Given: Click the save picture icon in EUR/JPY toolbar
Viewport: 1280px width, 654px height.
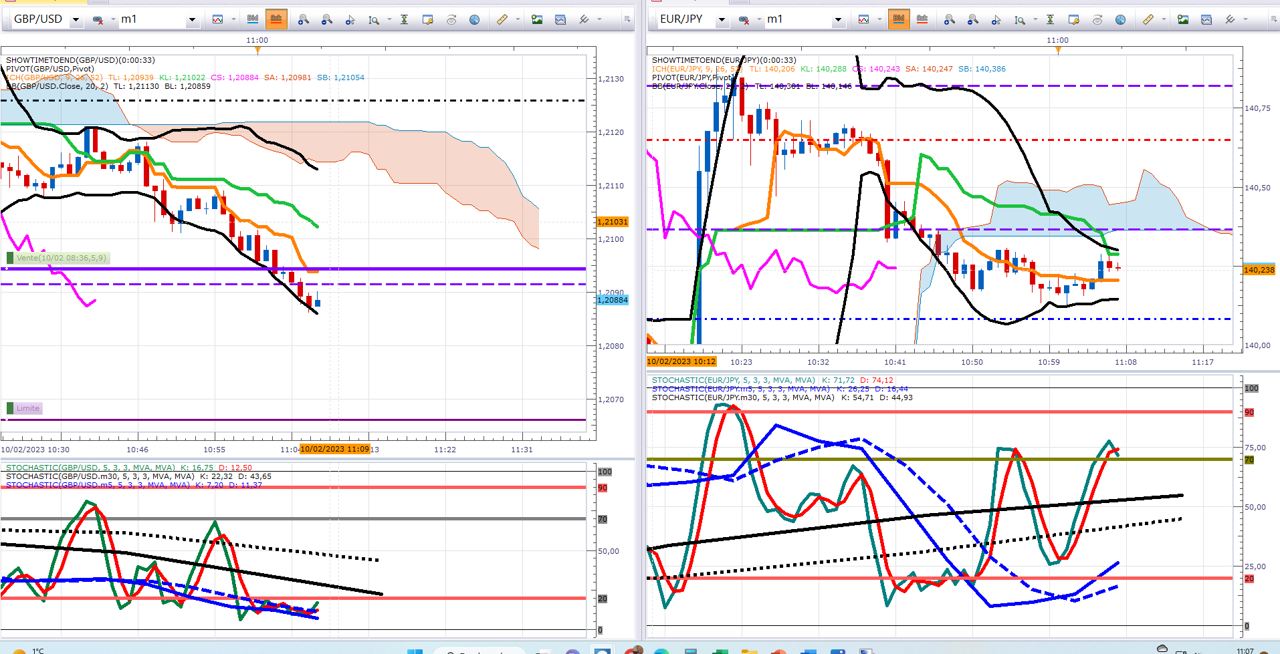Looking at the screenshot, I should [1183, 19].
